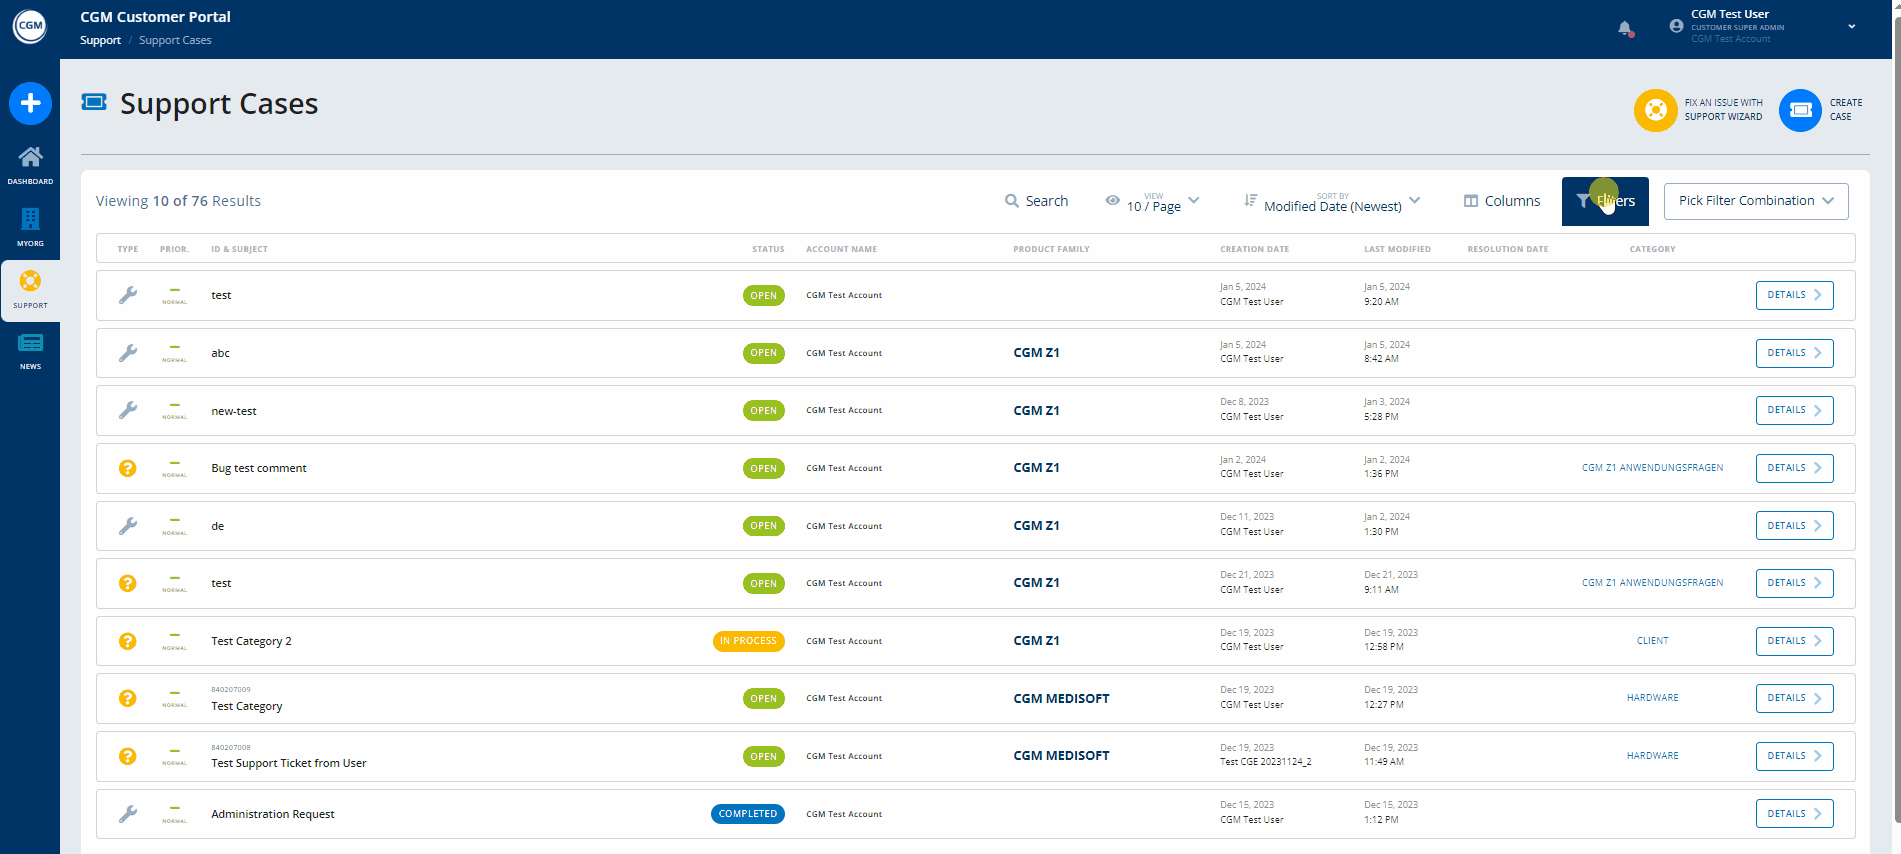Open Details for 'Test Category 2' case
Image resolution: width=1901 pixels, height=854 pixels.
1794,641
